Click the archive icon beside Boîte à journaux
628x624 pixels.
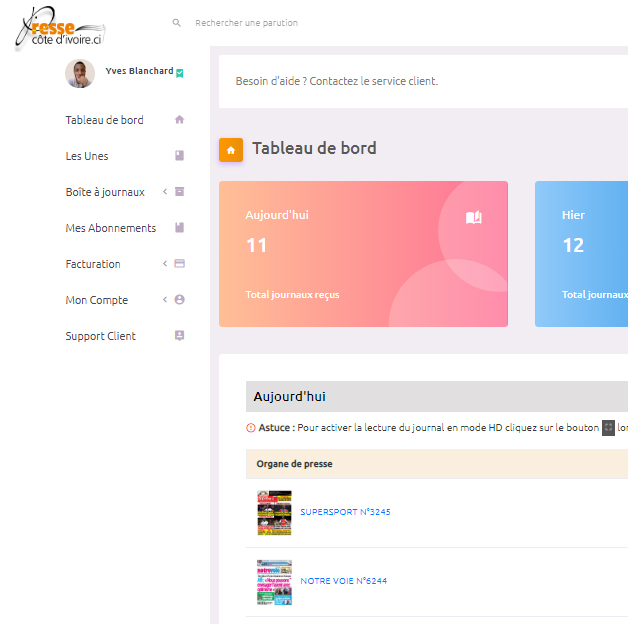180,192
